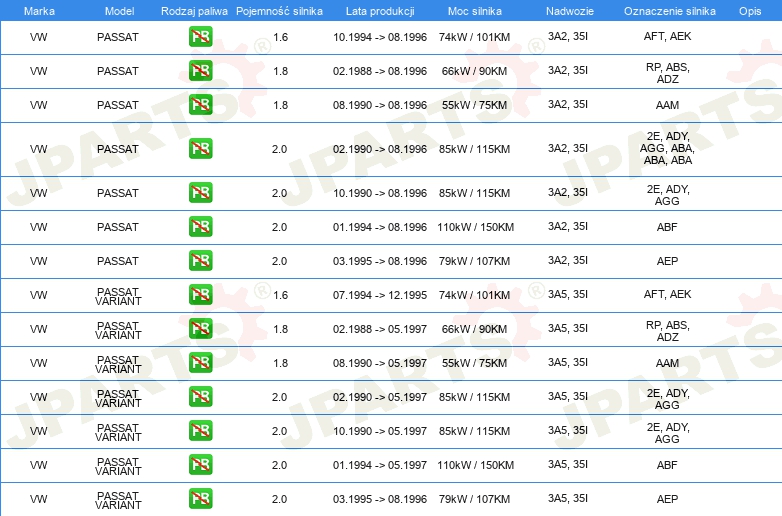Click fuel icon in 10.1990 -> 05.1997 row
Viewport: 782px width, 516px height.
pyautogui.click(x=200, y=430)
